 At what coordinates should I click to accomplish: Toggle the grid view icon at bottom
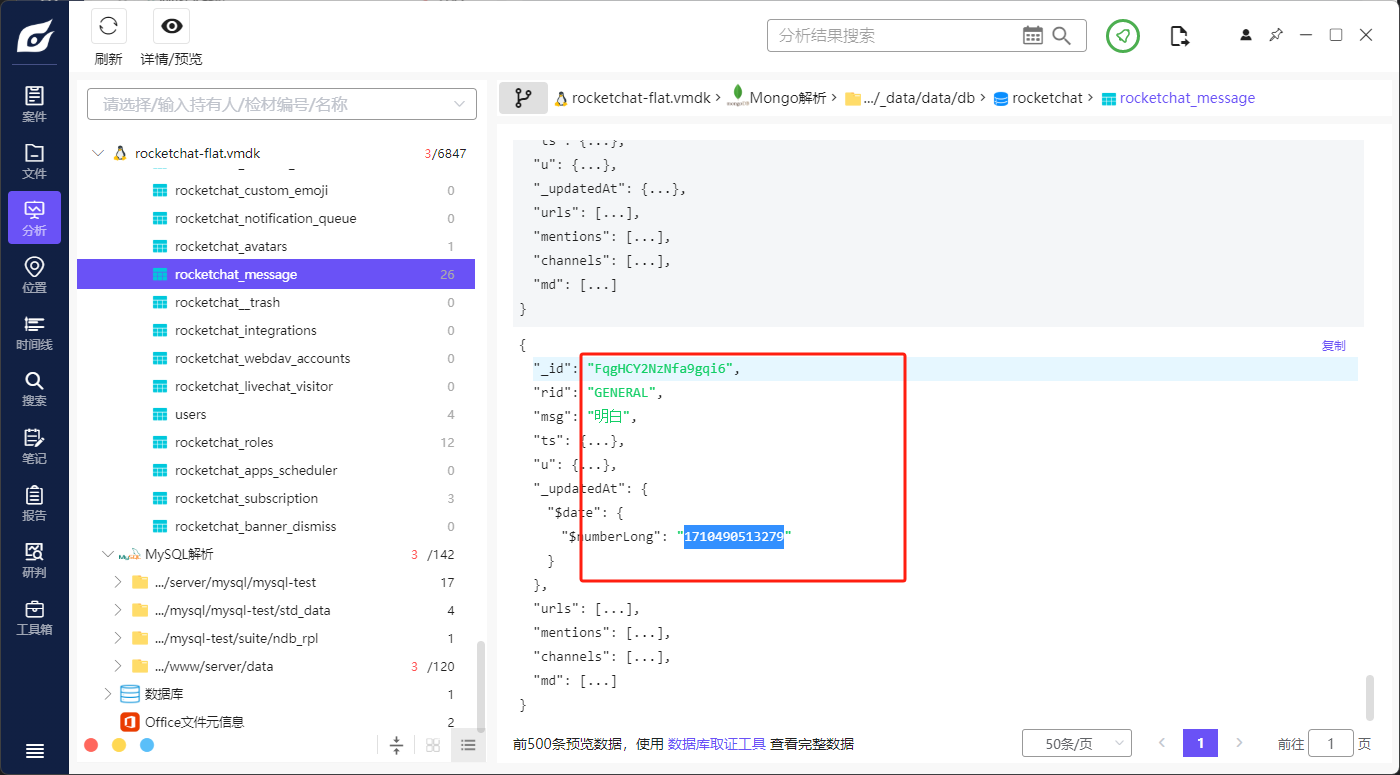point(433,745)
